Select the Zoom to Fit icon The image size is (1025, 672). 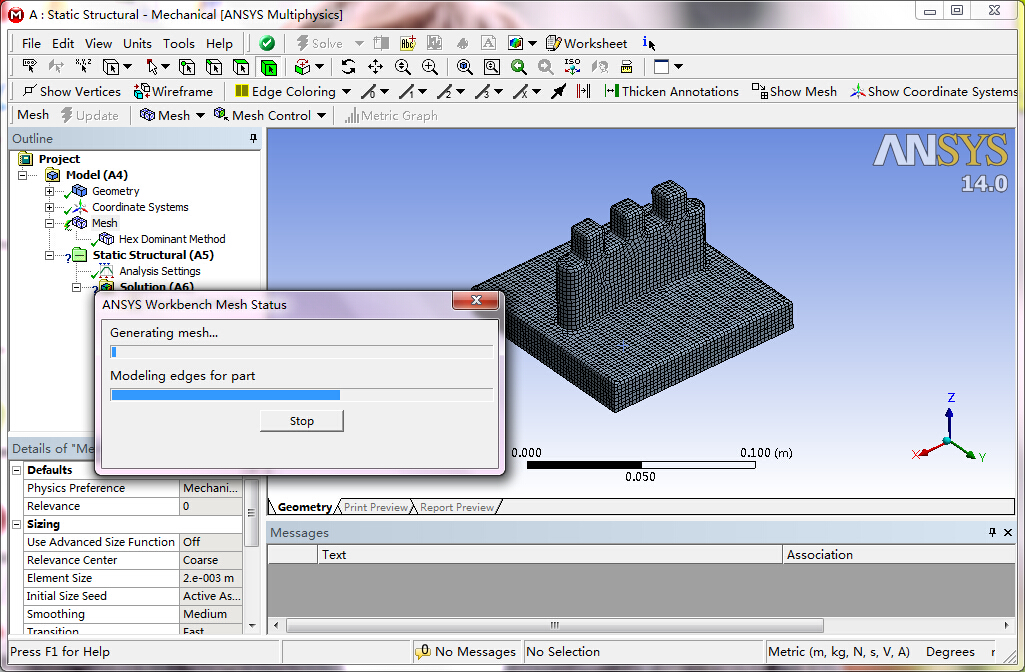tap(465, 66)
